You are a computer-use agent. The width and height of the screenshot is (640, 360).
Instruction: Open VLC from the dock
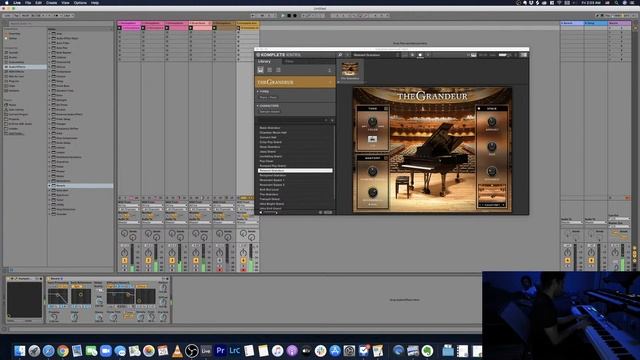177,350
